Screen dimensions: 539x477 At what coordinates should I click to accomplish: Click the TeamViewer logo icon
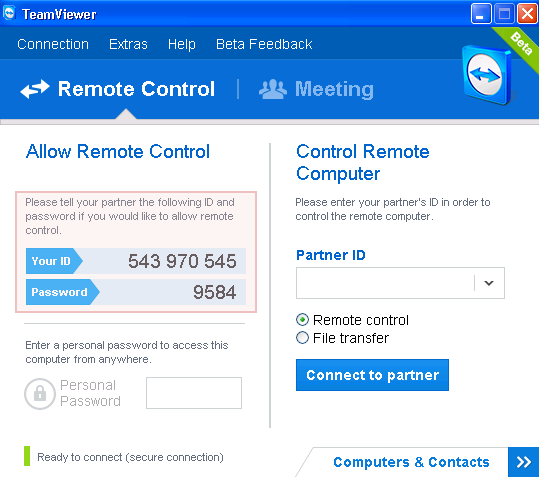pyautogui.click(x=486, y=75)
